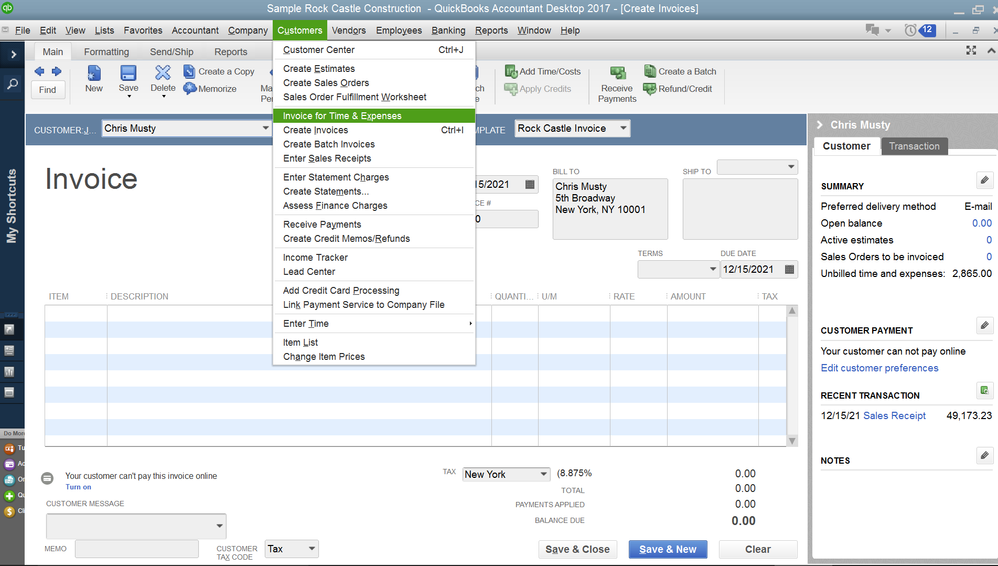Screen dimensions: 998x566
Task: Open the Rock Castle Invoice template dropdown
Action: [x=623, y=128]
